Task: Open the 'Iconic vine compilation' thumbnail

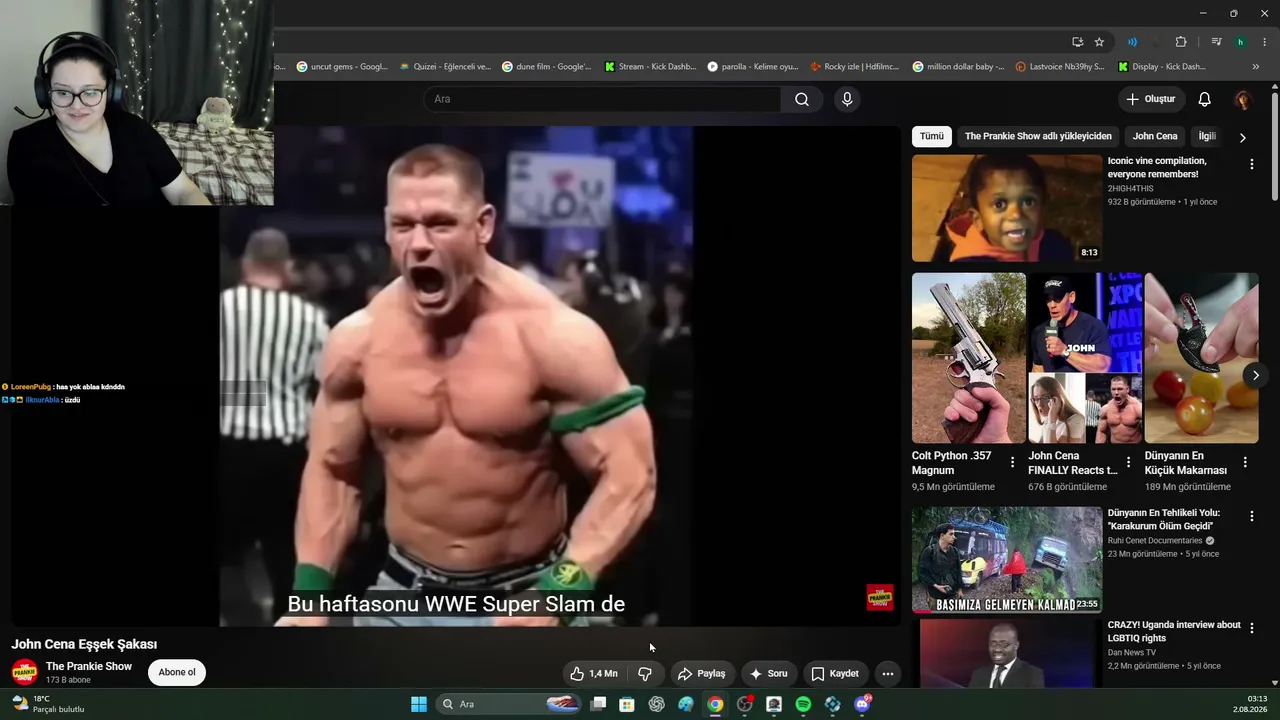Action: click(x=1007, y=208)
